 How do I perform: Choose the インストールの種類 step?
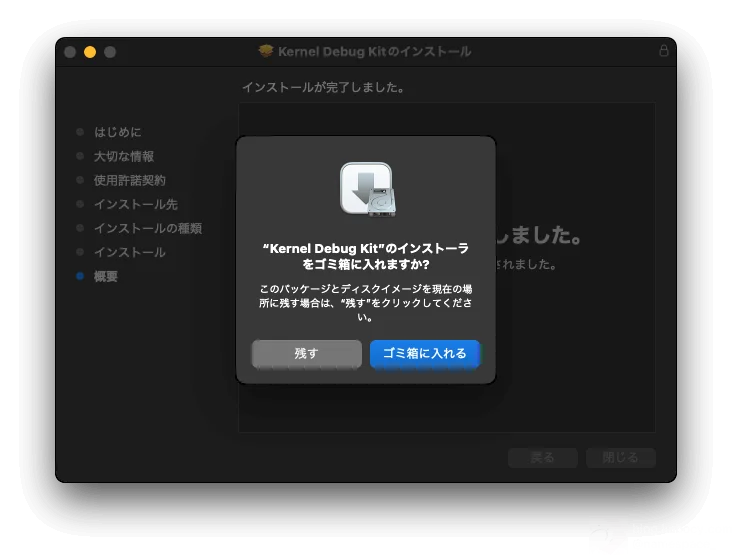tap(147, 228)
